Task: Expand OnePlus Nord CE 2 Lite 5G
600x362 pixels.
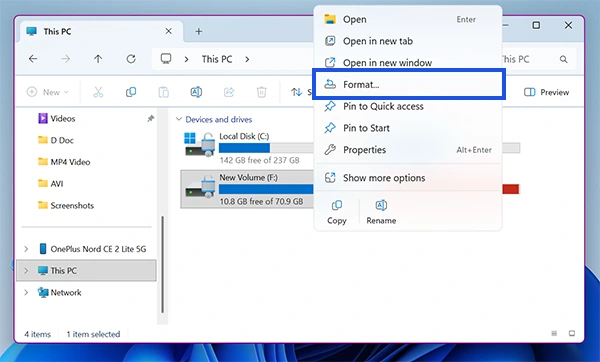Action: pos(26,249)
